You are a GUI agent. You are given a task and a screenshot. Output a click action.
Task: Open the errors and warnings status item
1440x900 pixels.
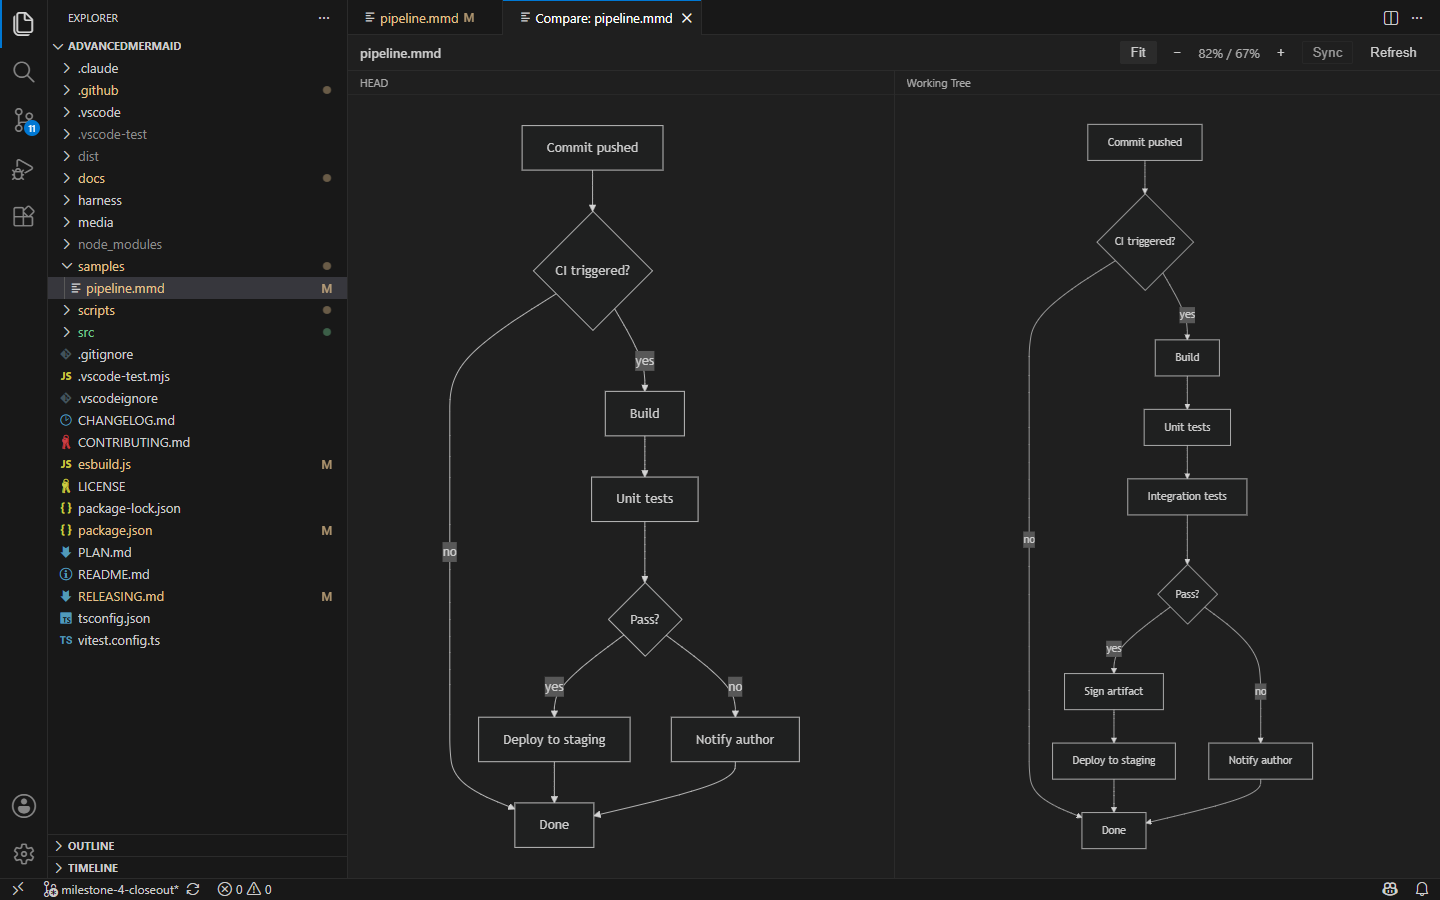pos(245,889)
